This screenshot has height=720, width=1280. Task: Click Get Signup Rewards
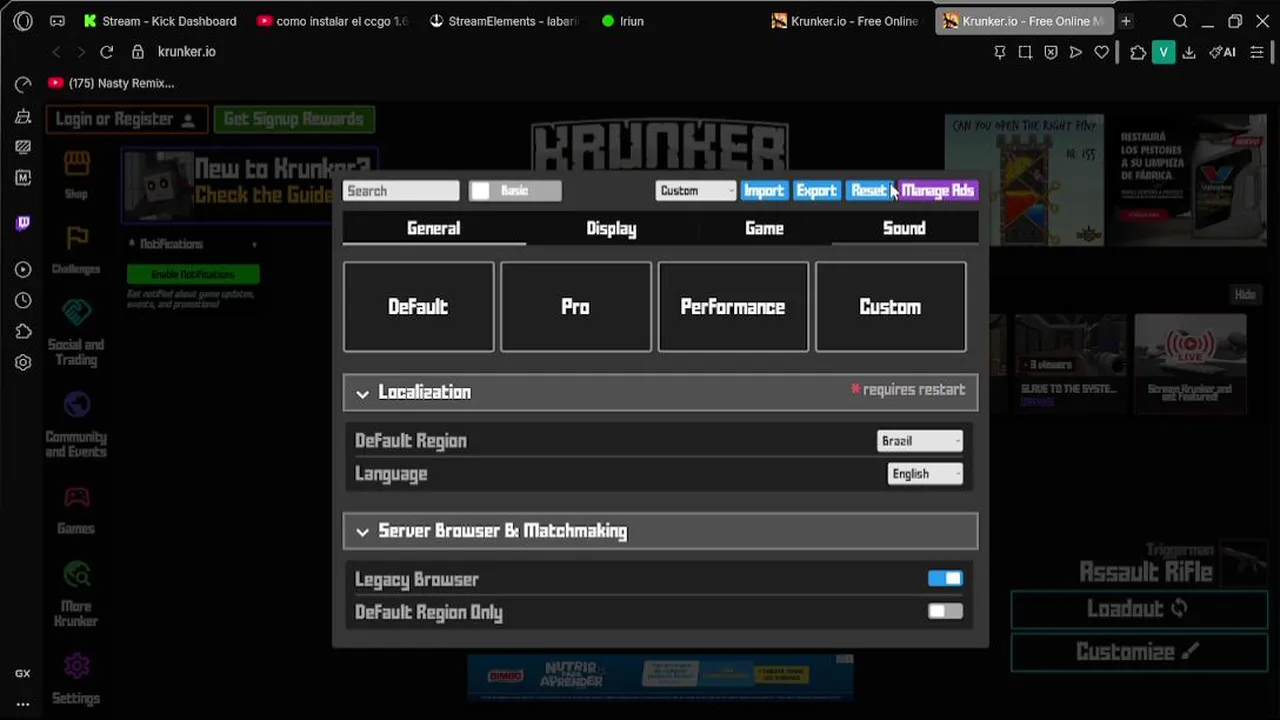[294, 119]
